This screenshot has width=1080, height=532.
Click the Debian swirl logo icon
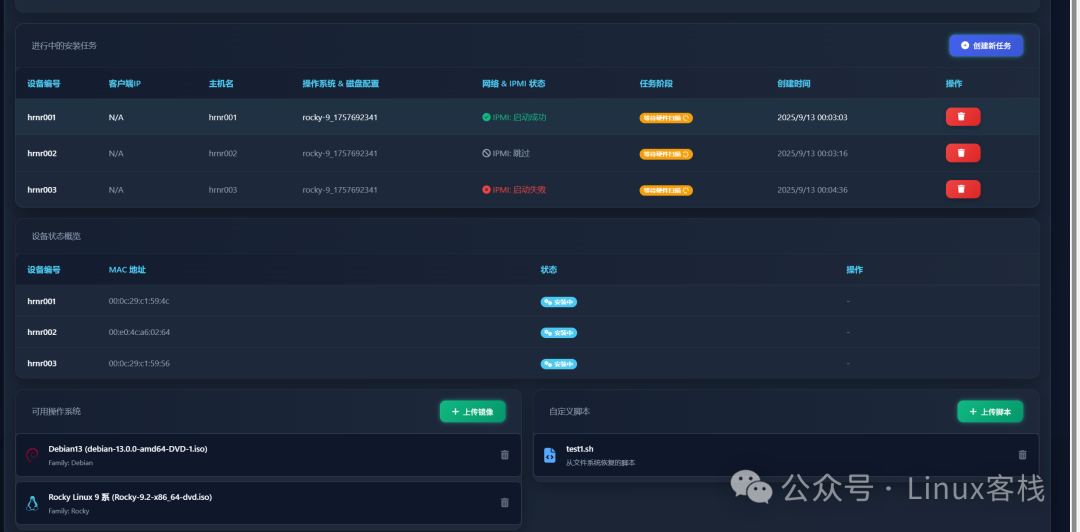click(x=32, y=455)
